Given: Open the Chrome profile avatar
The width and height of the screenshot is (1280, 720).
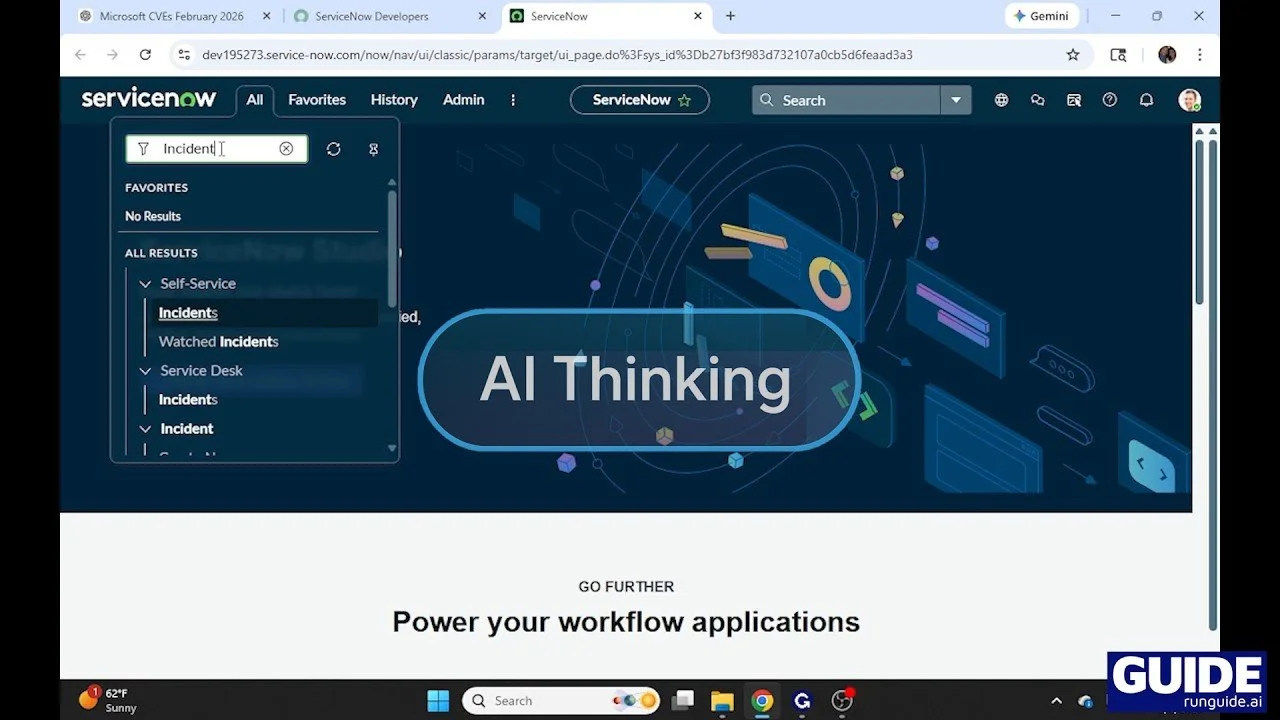Looking at the screenshot, I should [1167, 55].
